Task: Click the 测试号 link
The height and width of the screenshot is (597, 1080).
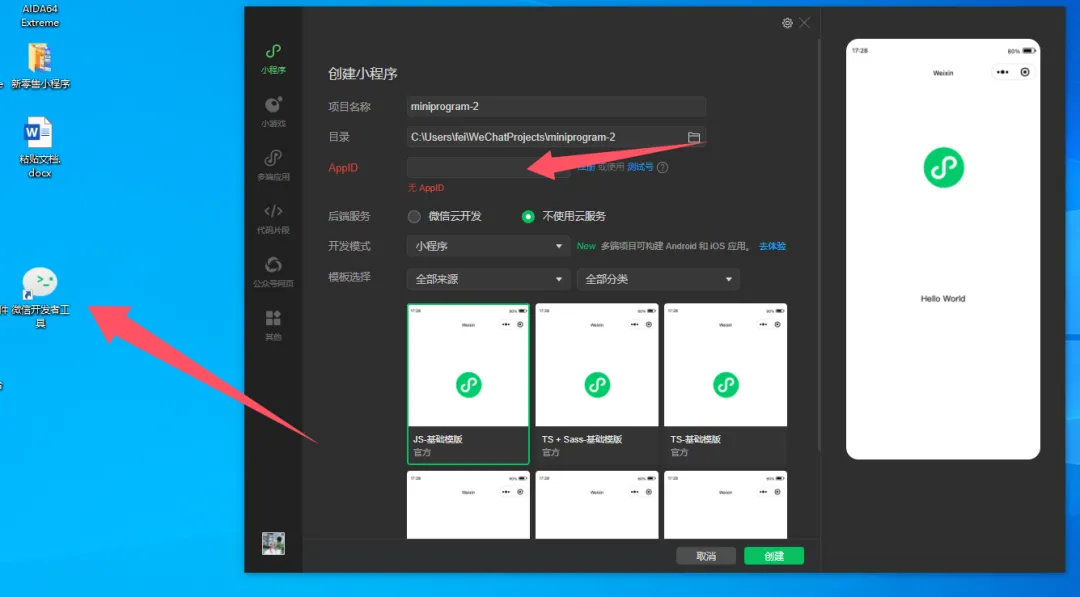Action: 640,167
